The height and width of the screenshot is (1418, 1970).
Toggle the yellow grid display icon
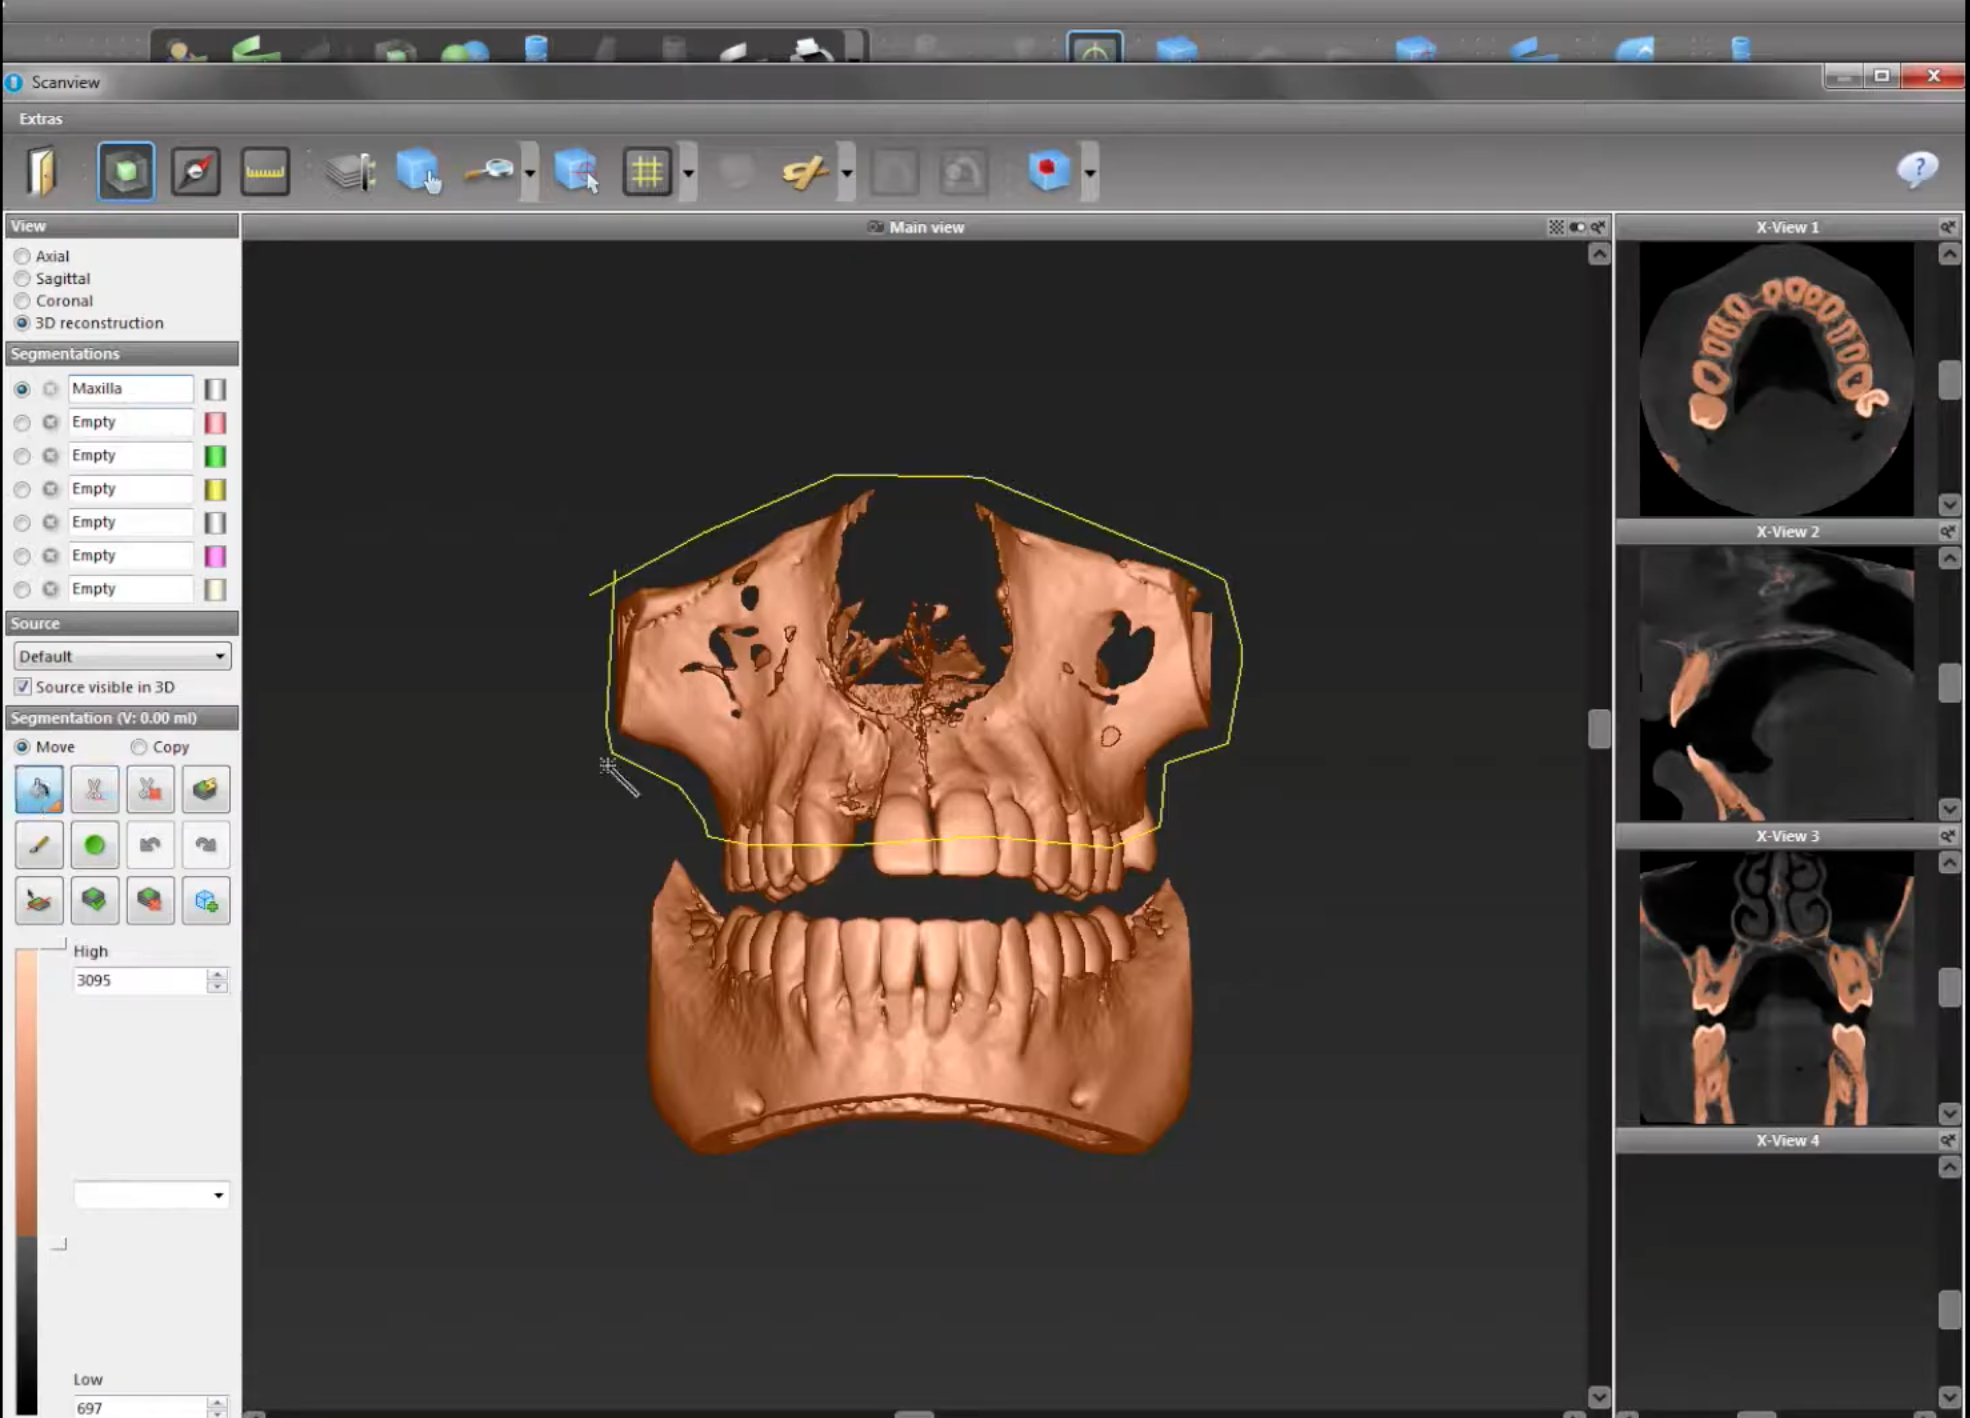coord(647,171)
